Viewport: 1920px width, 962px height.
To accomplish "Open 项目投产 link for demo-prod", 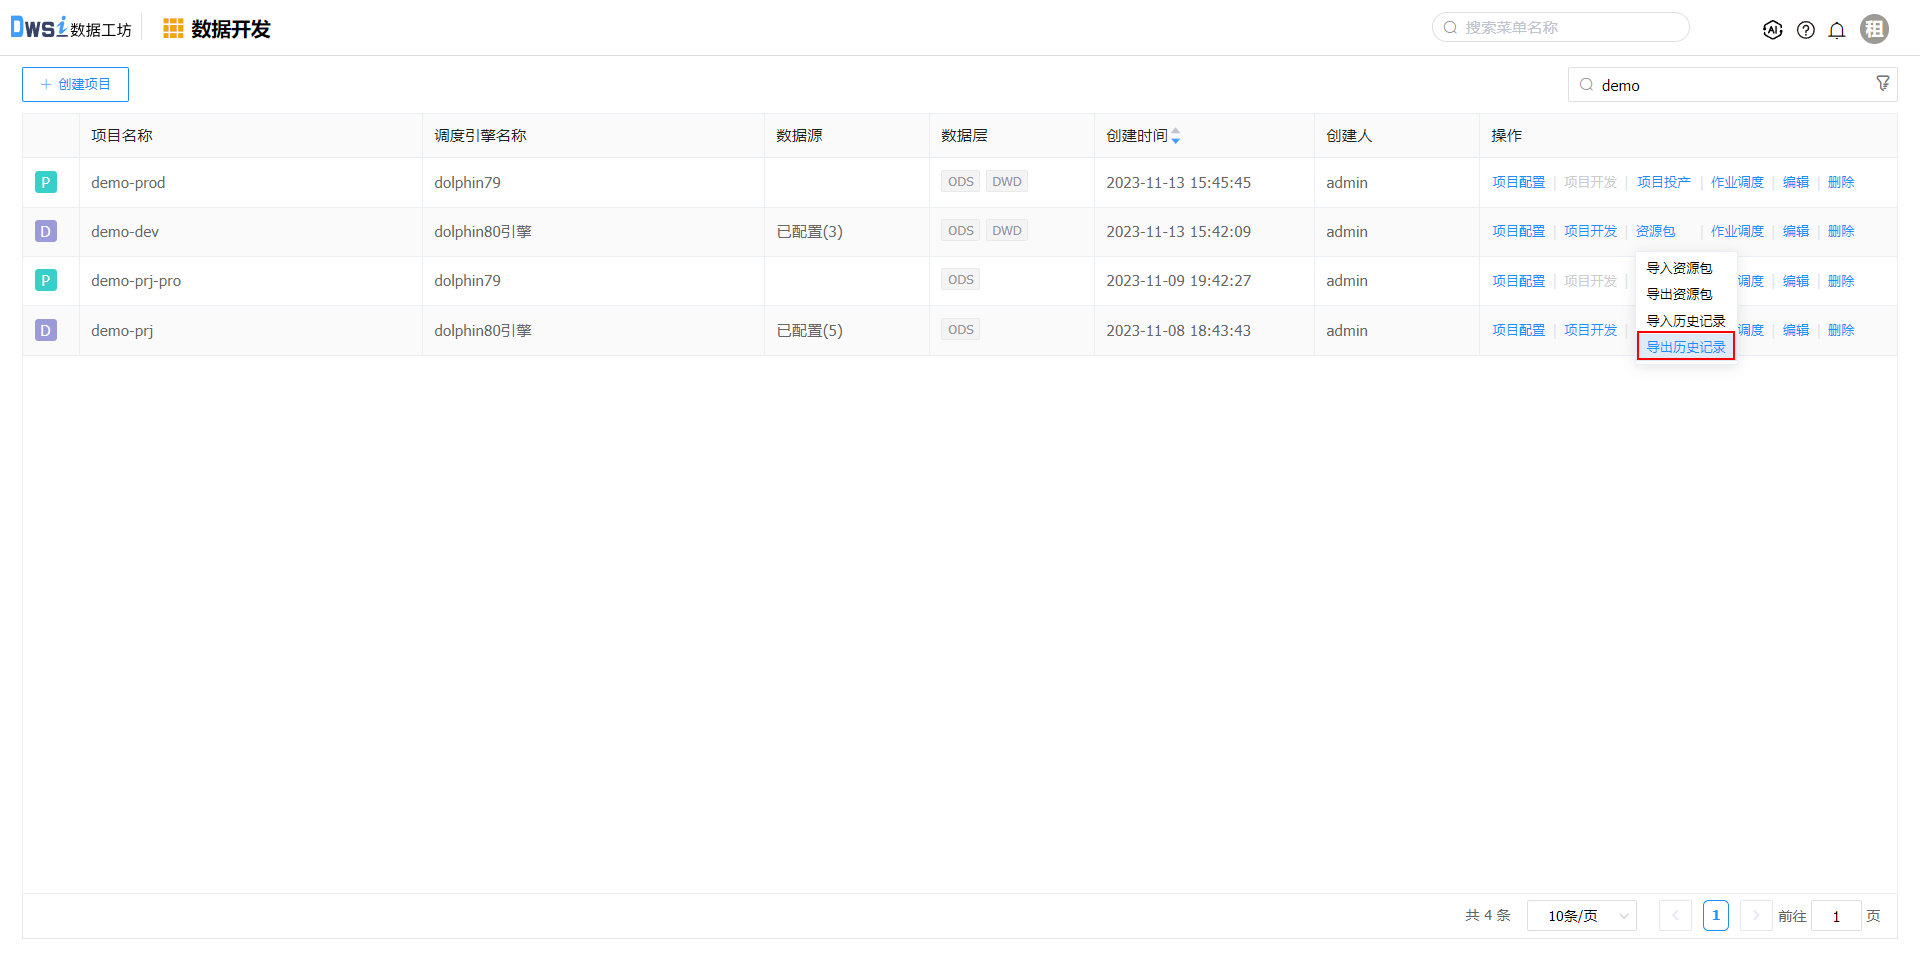I will pos(1663,182).
